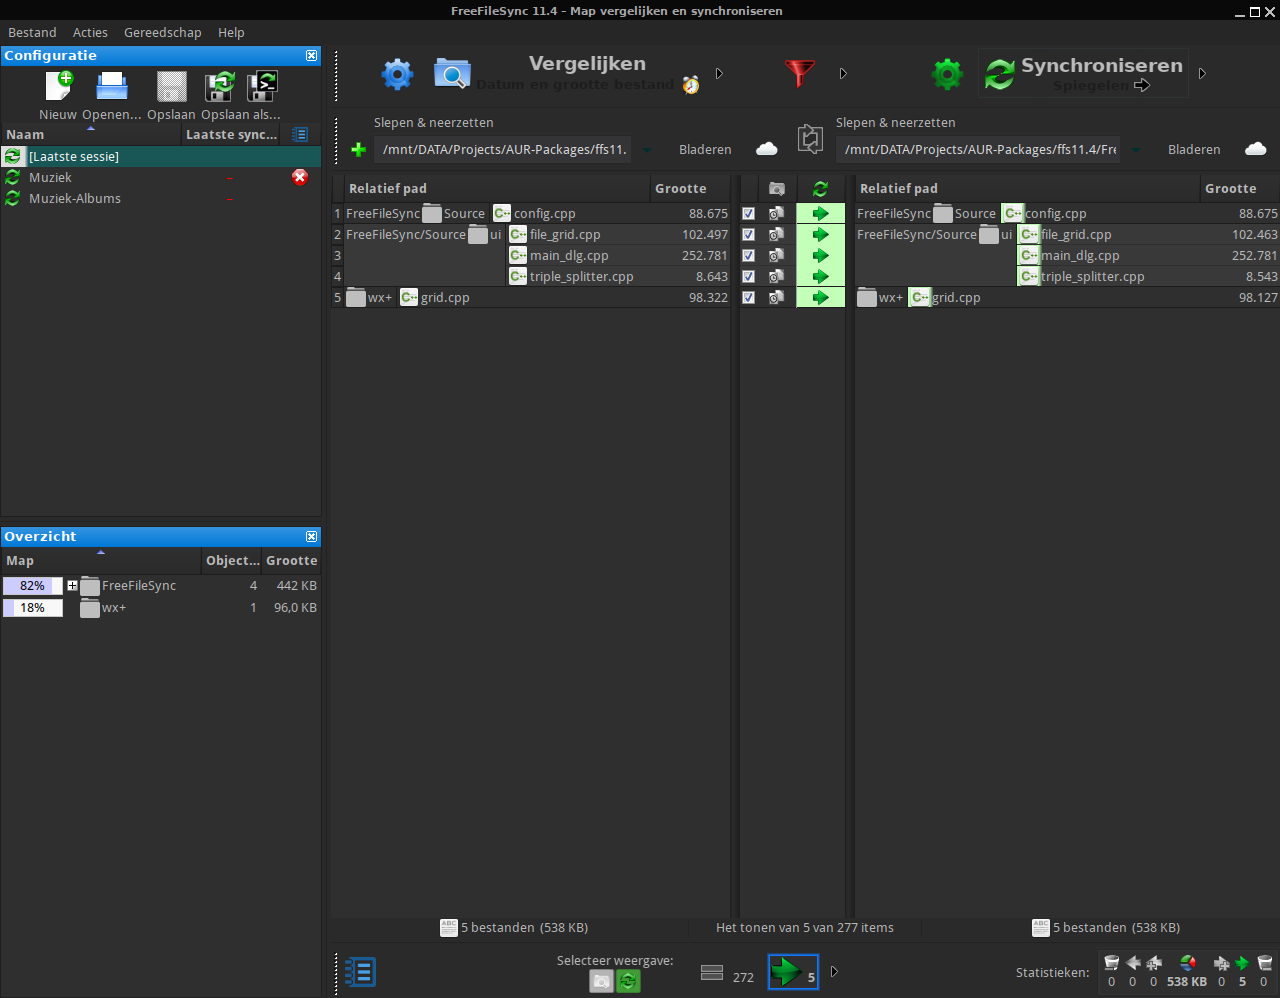Toggle showing the 272 equal files

click(727, 973)
